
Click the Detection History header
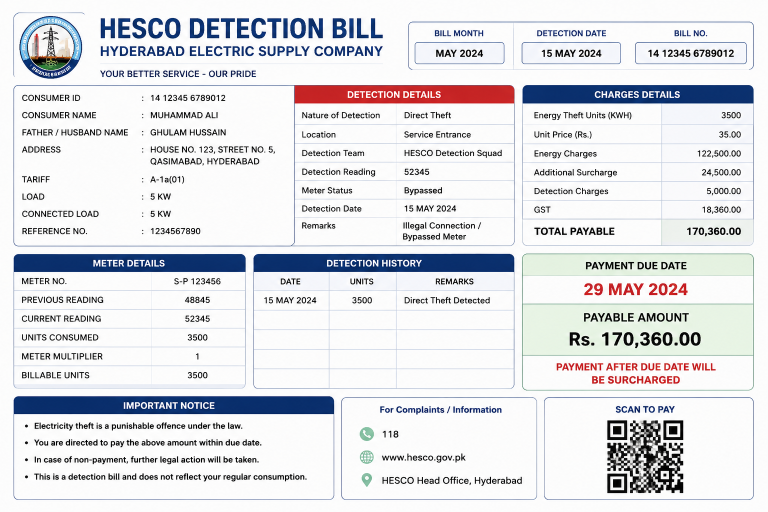click(x=384, y=263)
